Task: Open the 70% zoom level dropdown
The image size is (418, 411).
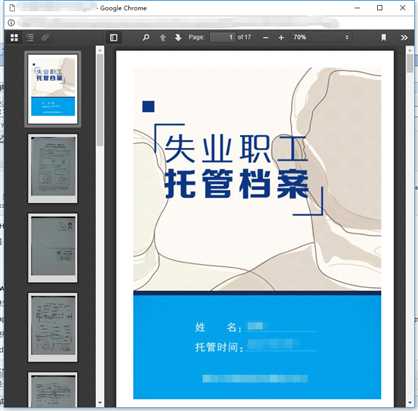Action: pos(321,37)
